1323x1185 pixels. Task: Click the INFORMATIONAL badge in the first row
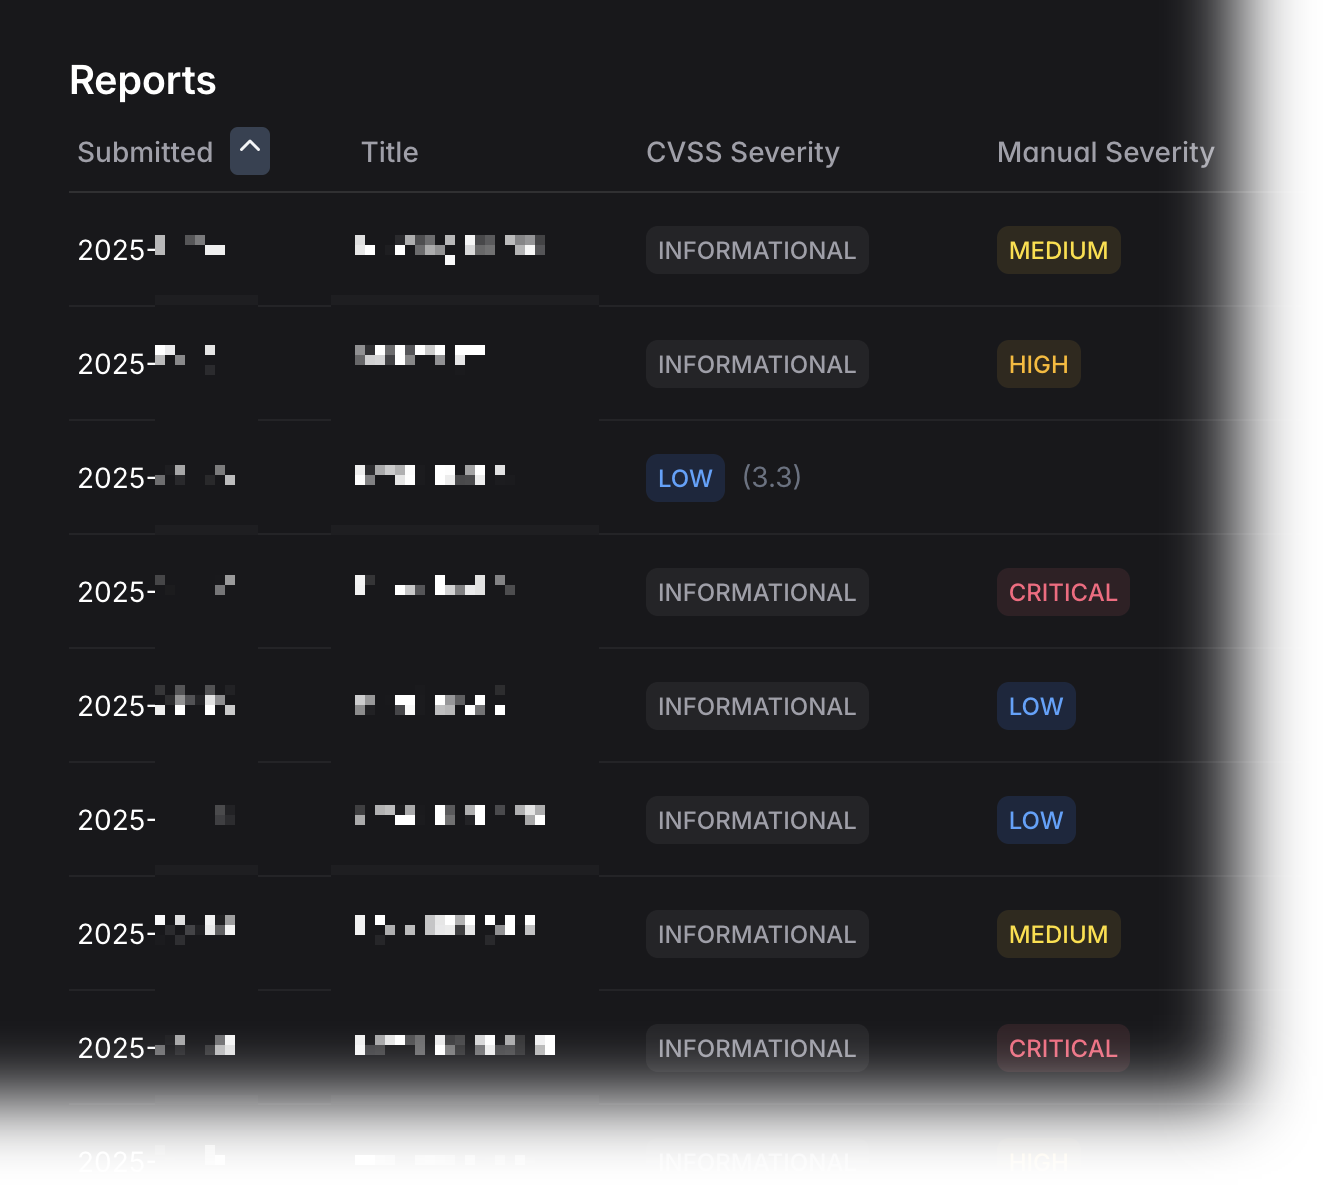[756, 250]
